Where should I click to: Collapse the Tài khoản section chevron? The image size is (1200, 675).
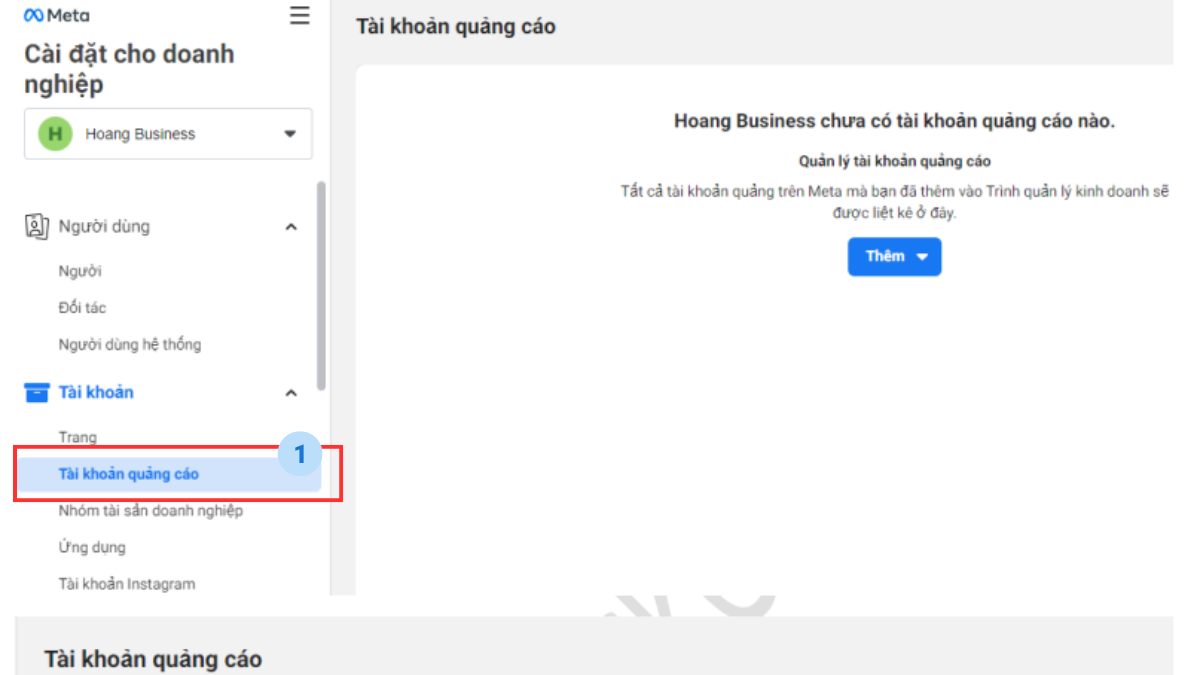(x=291, y=393)
